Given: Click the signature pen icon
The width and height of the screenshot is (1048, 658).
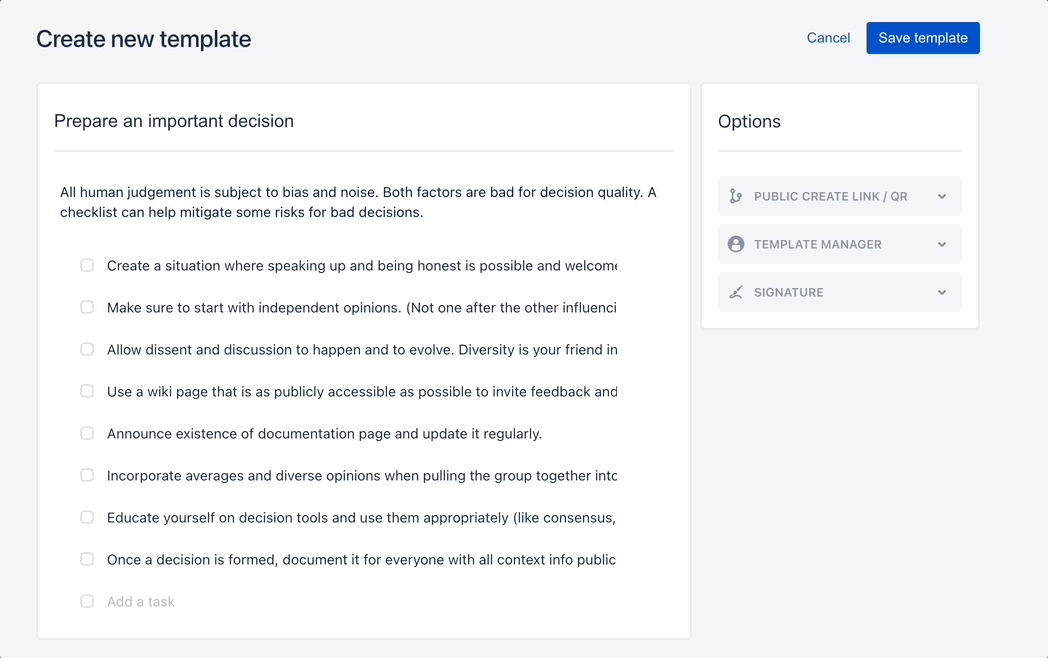Looking at the screenshot, I should 736,292.
